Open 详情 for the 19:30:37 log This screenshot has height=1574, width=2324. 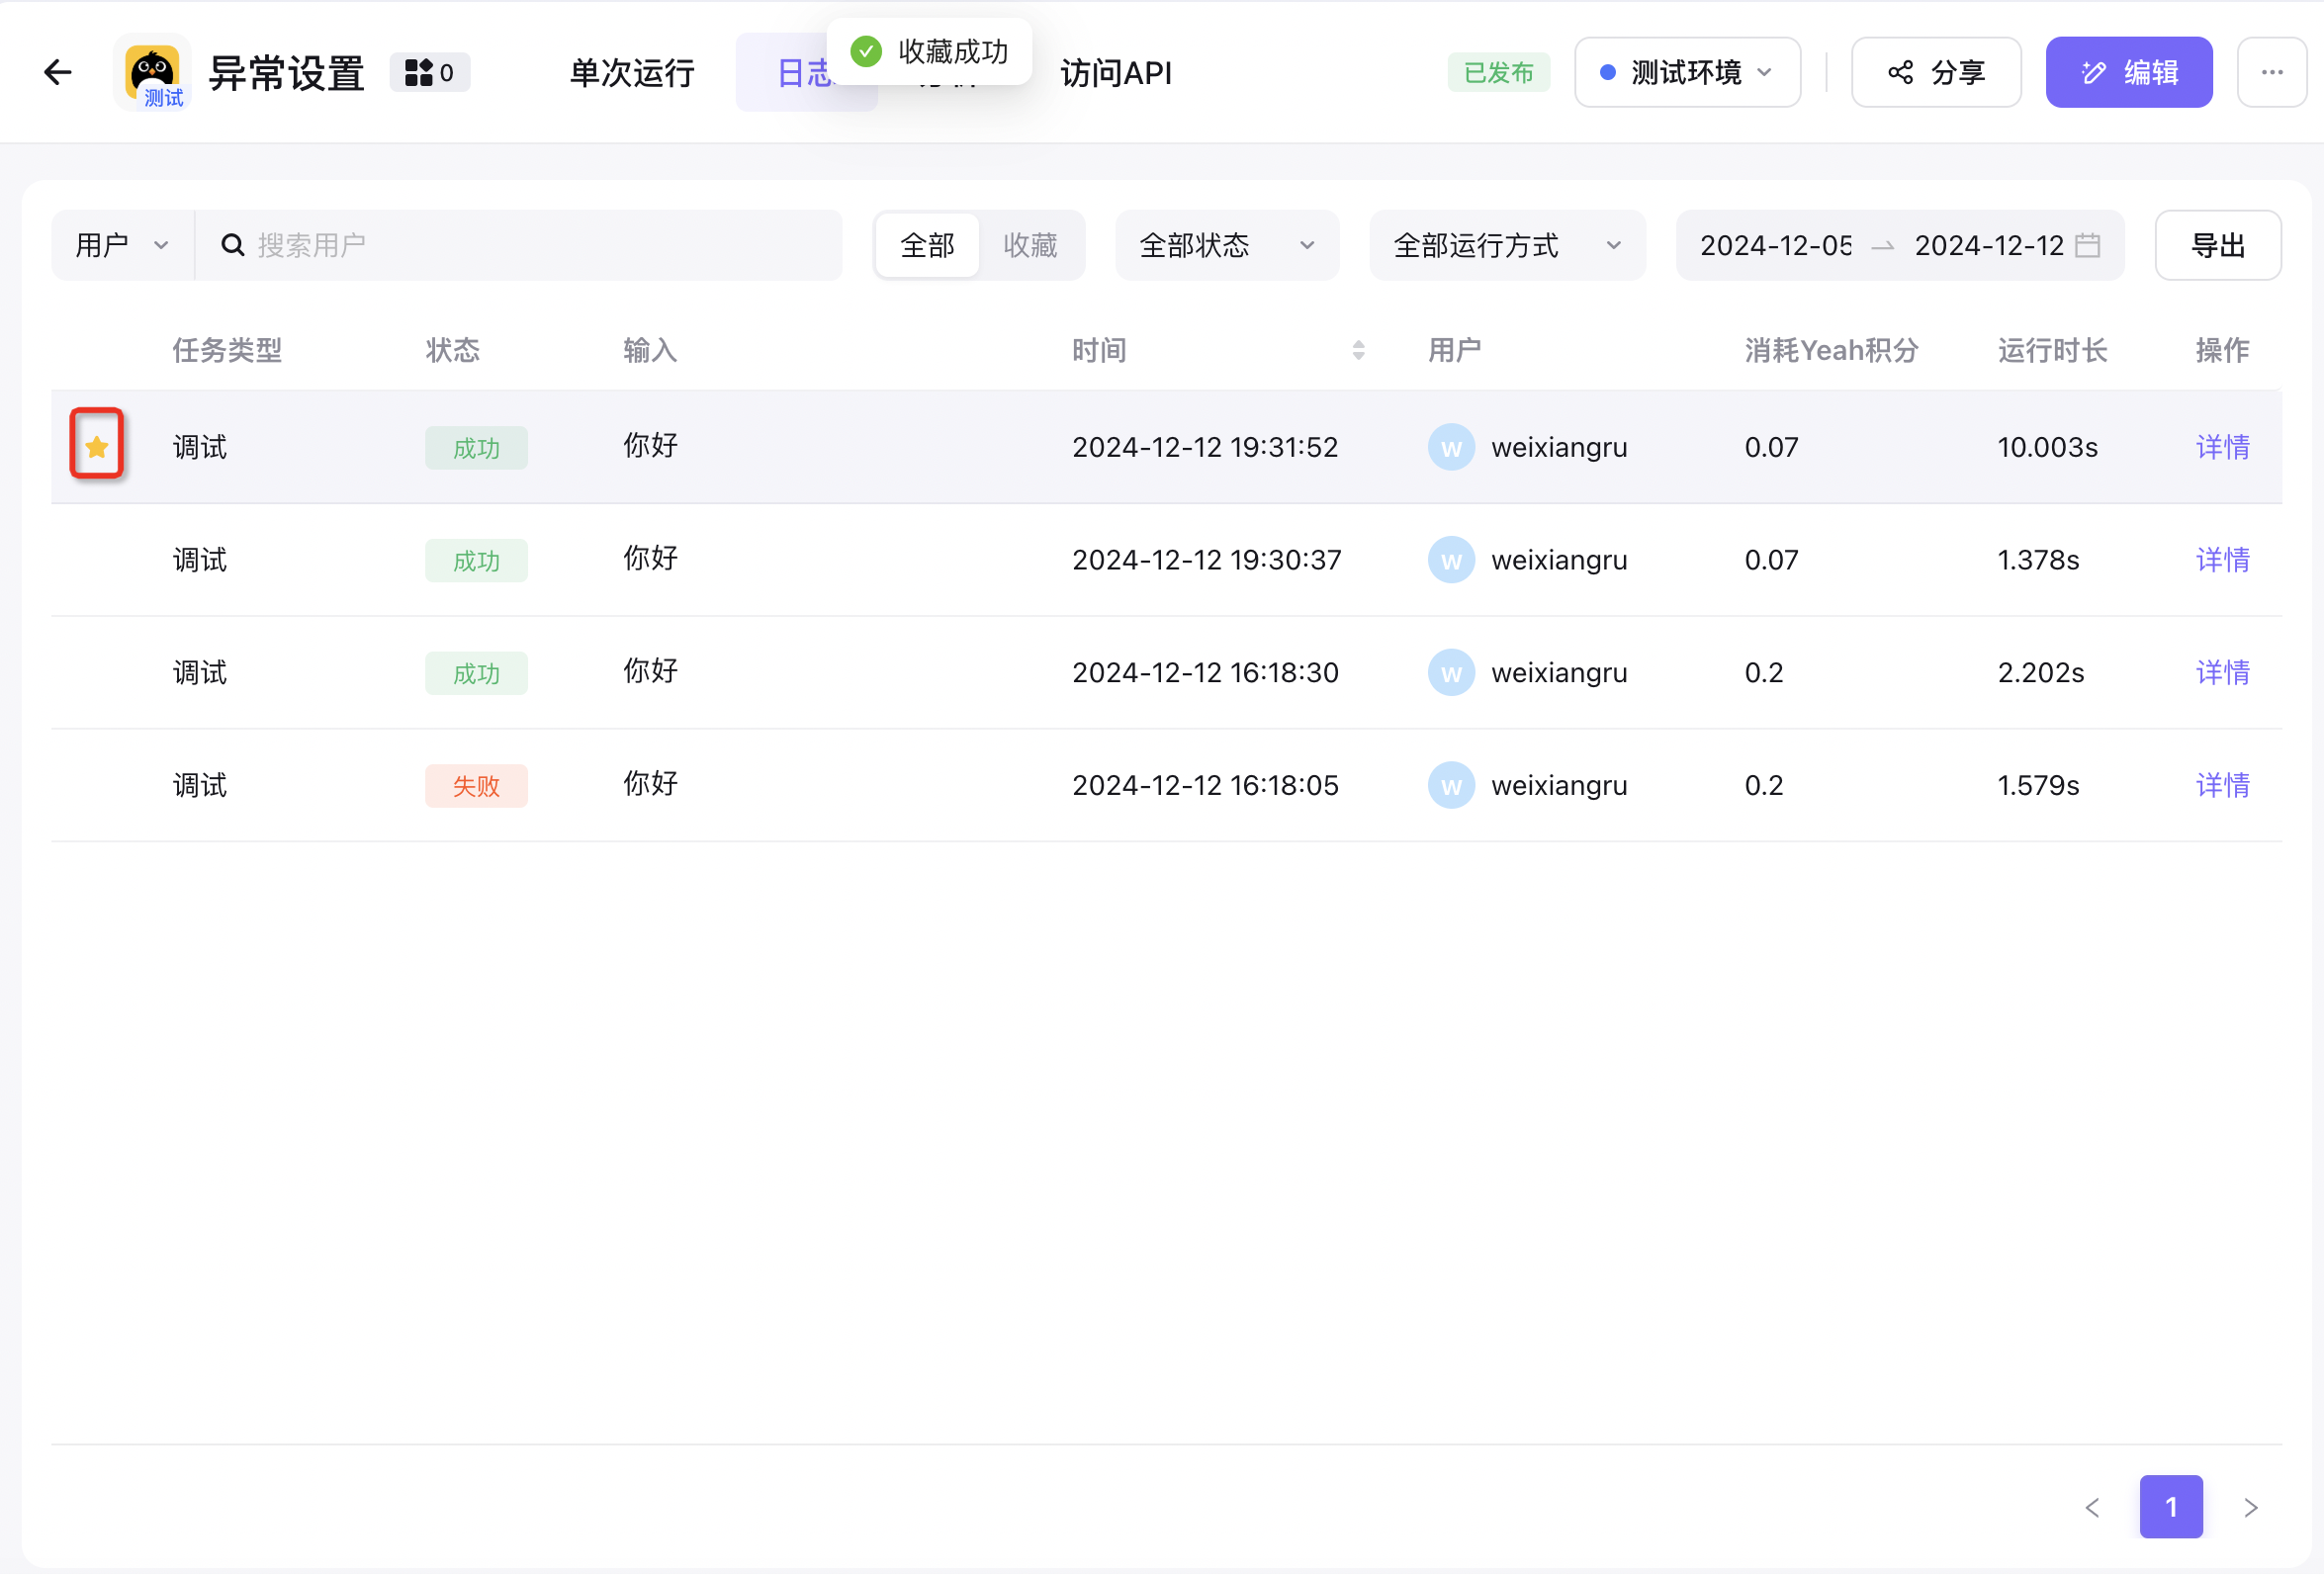pyautogui.click(x=2222, y=560)
